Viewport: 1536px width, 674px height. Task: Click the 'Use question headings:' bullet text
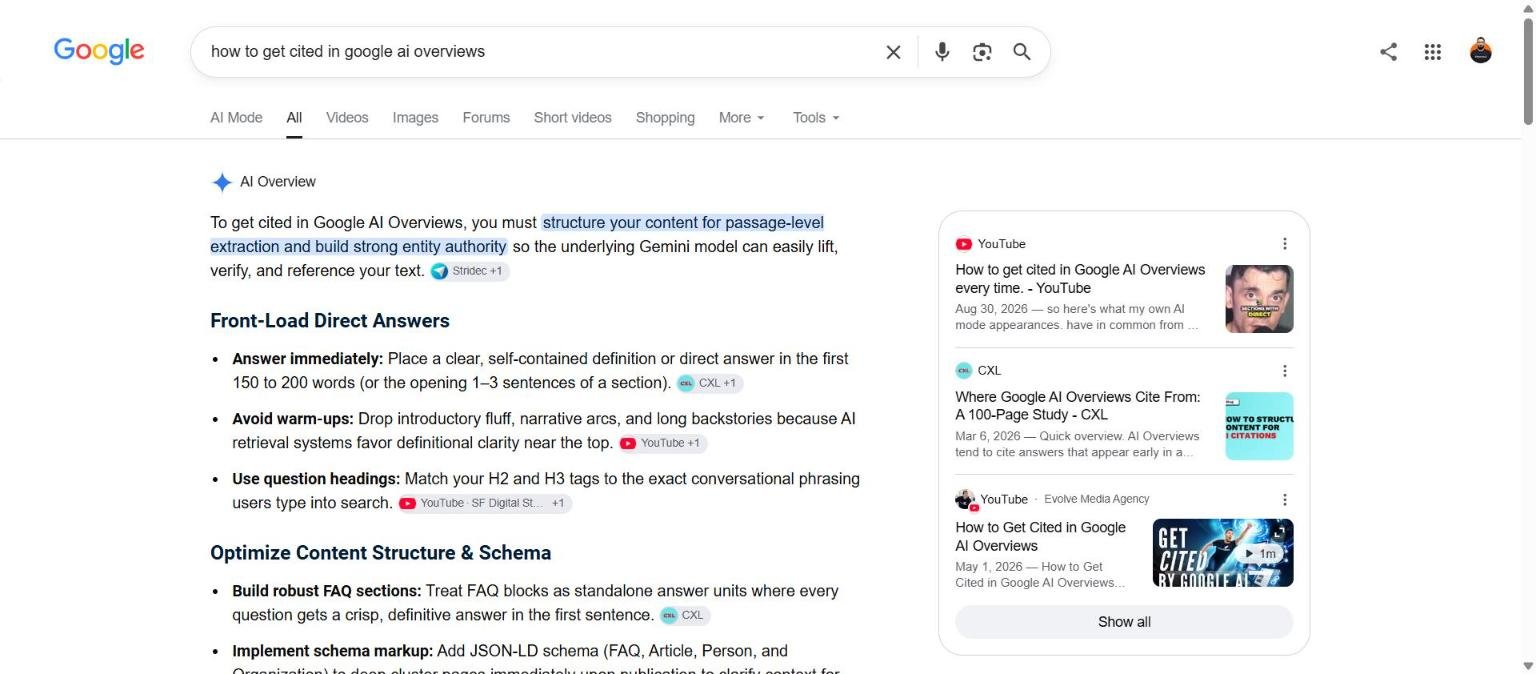pyautogui.click(x=316, y=478)
